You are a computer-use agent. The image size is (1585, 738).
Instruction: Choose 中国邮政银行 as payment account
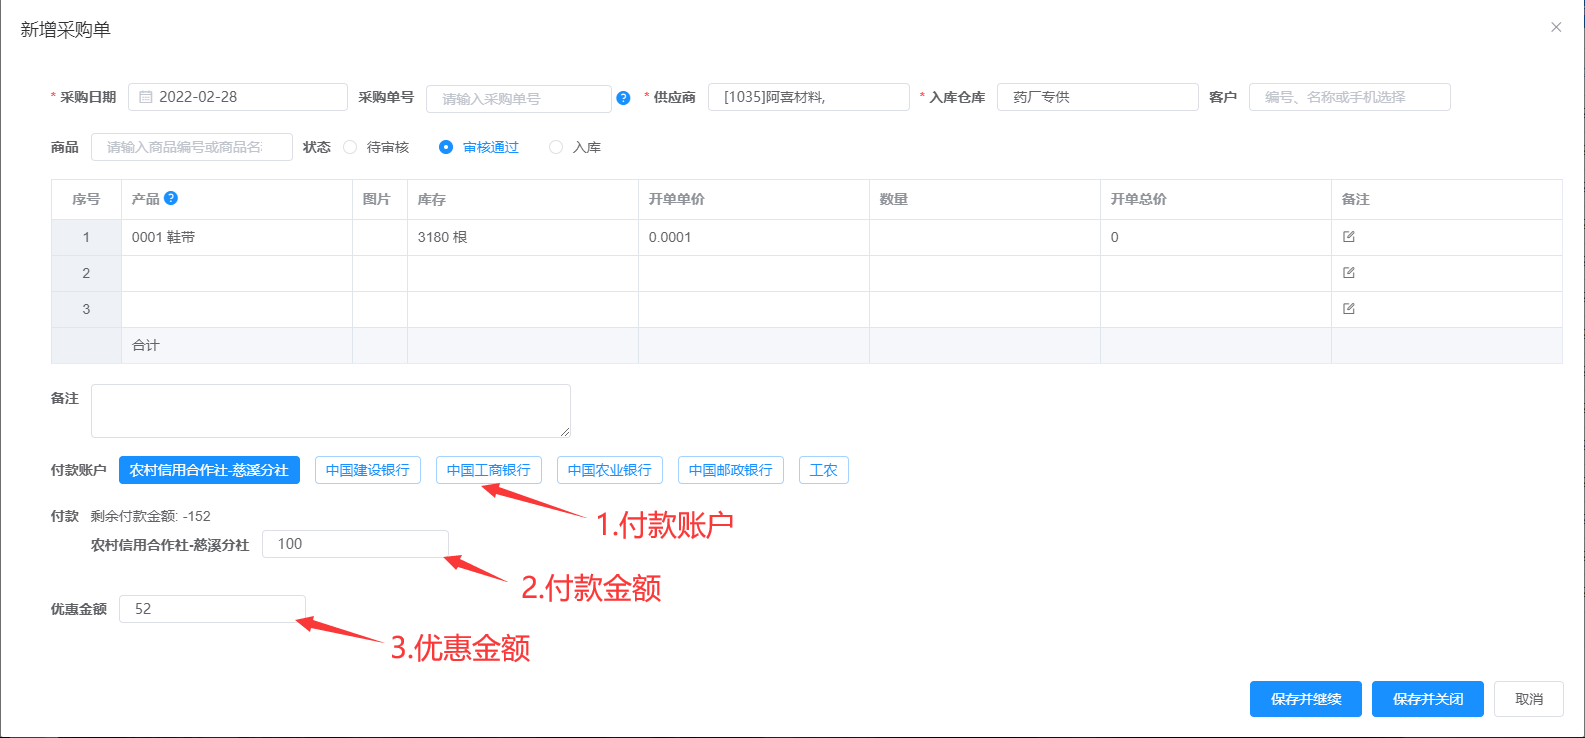(x=730, y=470)
